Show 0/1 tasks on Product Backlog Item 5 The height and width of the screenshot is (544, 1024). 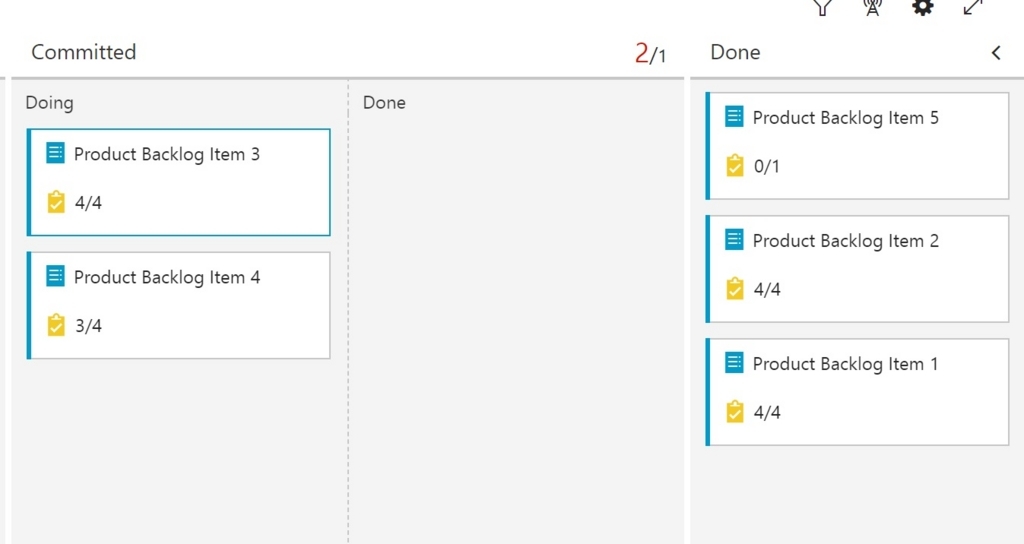753,166
